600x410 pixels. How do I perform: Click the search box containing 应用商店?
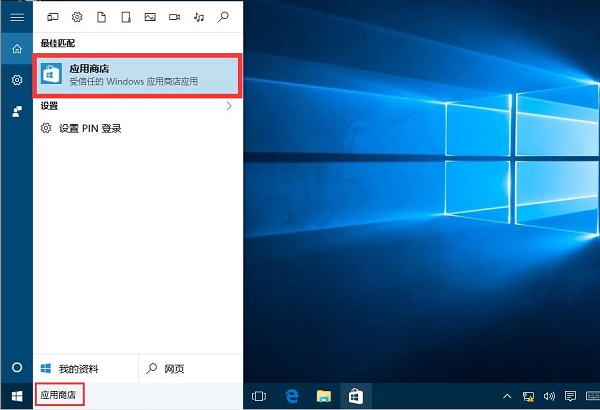(60, 395)
